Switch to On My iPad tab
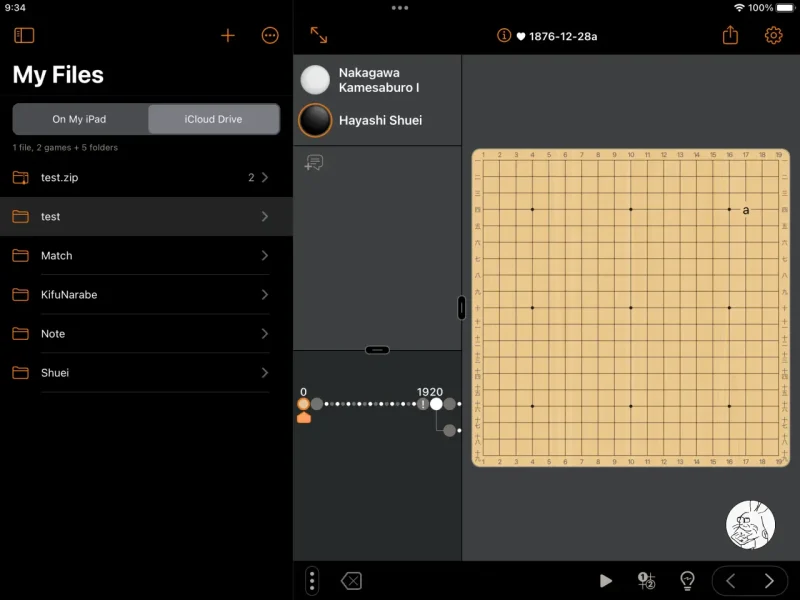This screenshot has width=800, height=600. (x=80, y=119)
